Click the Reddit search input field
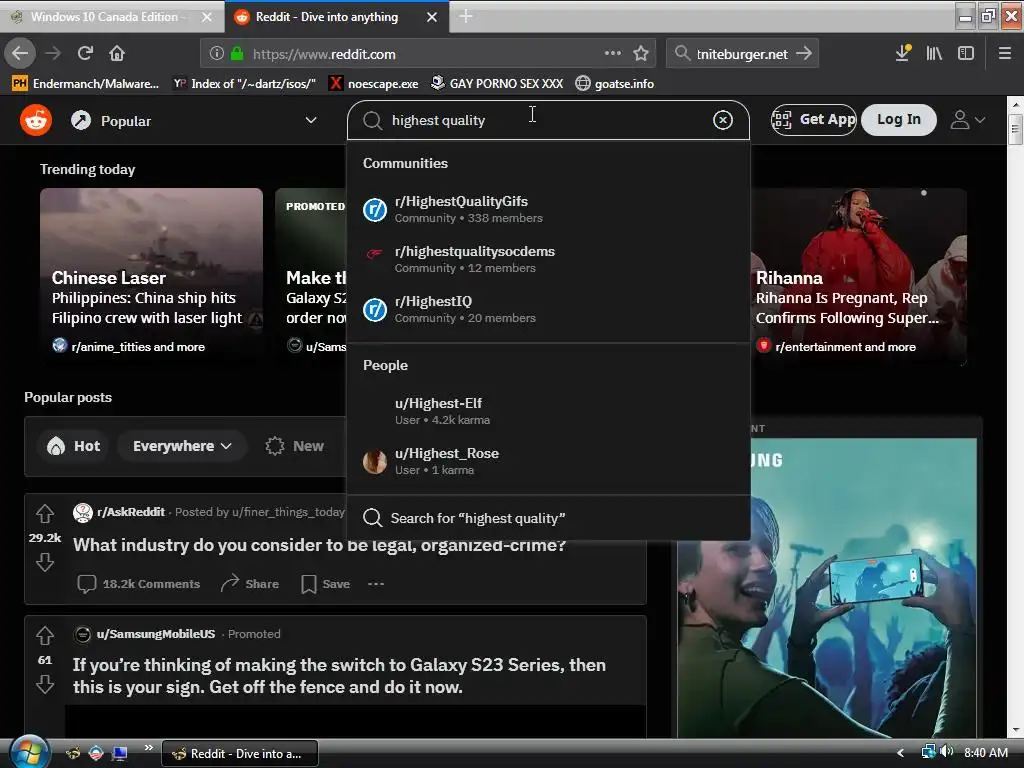 click(549, 120)
